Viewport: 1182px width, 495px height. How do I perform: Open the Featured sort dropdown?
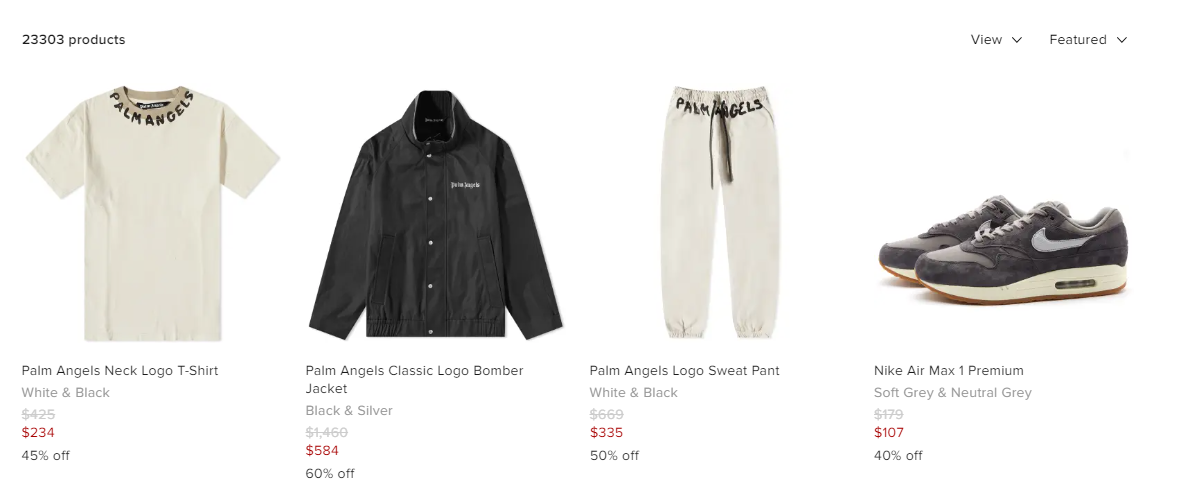point(1088,40)
